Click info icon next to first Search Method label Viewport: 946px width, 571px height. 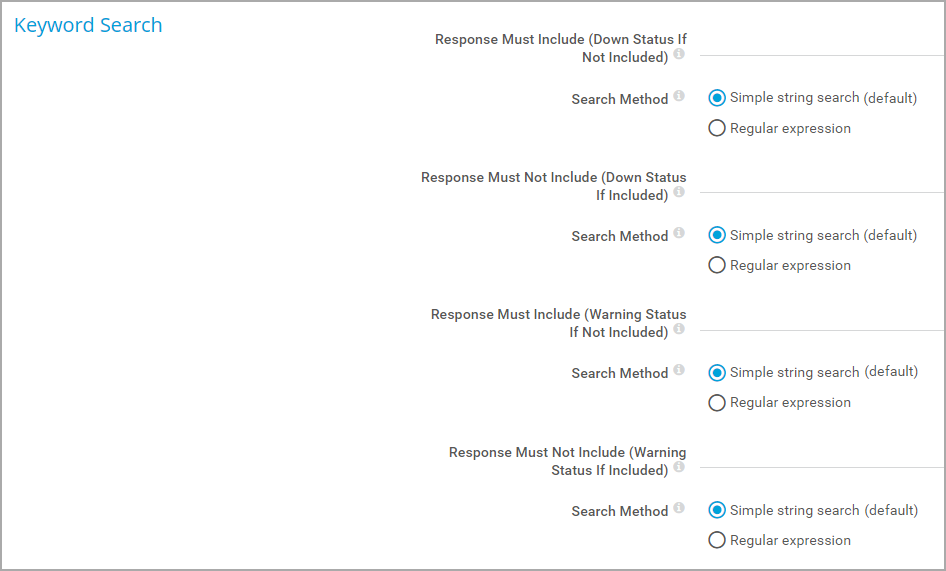click(679, 95)
